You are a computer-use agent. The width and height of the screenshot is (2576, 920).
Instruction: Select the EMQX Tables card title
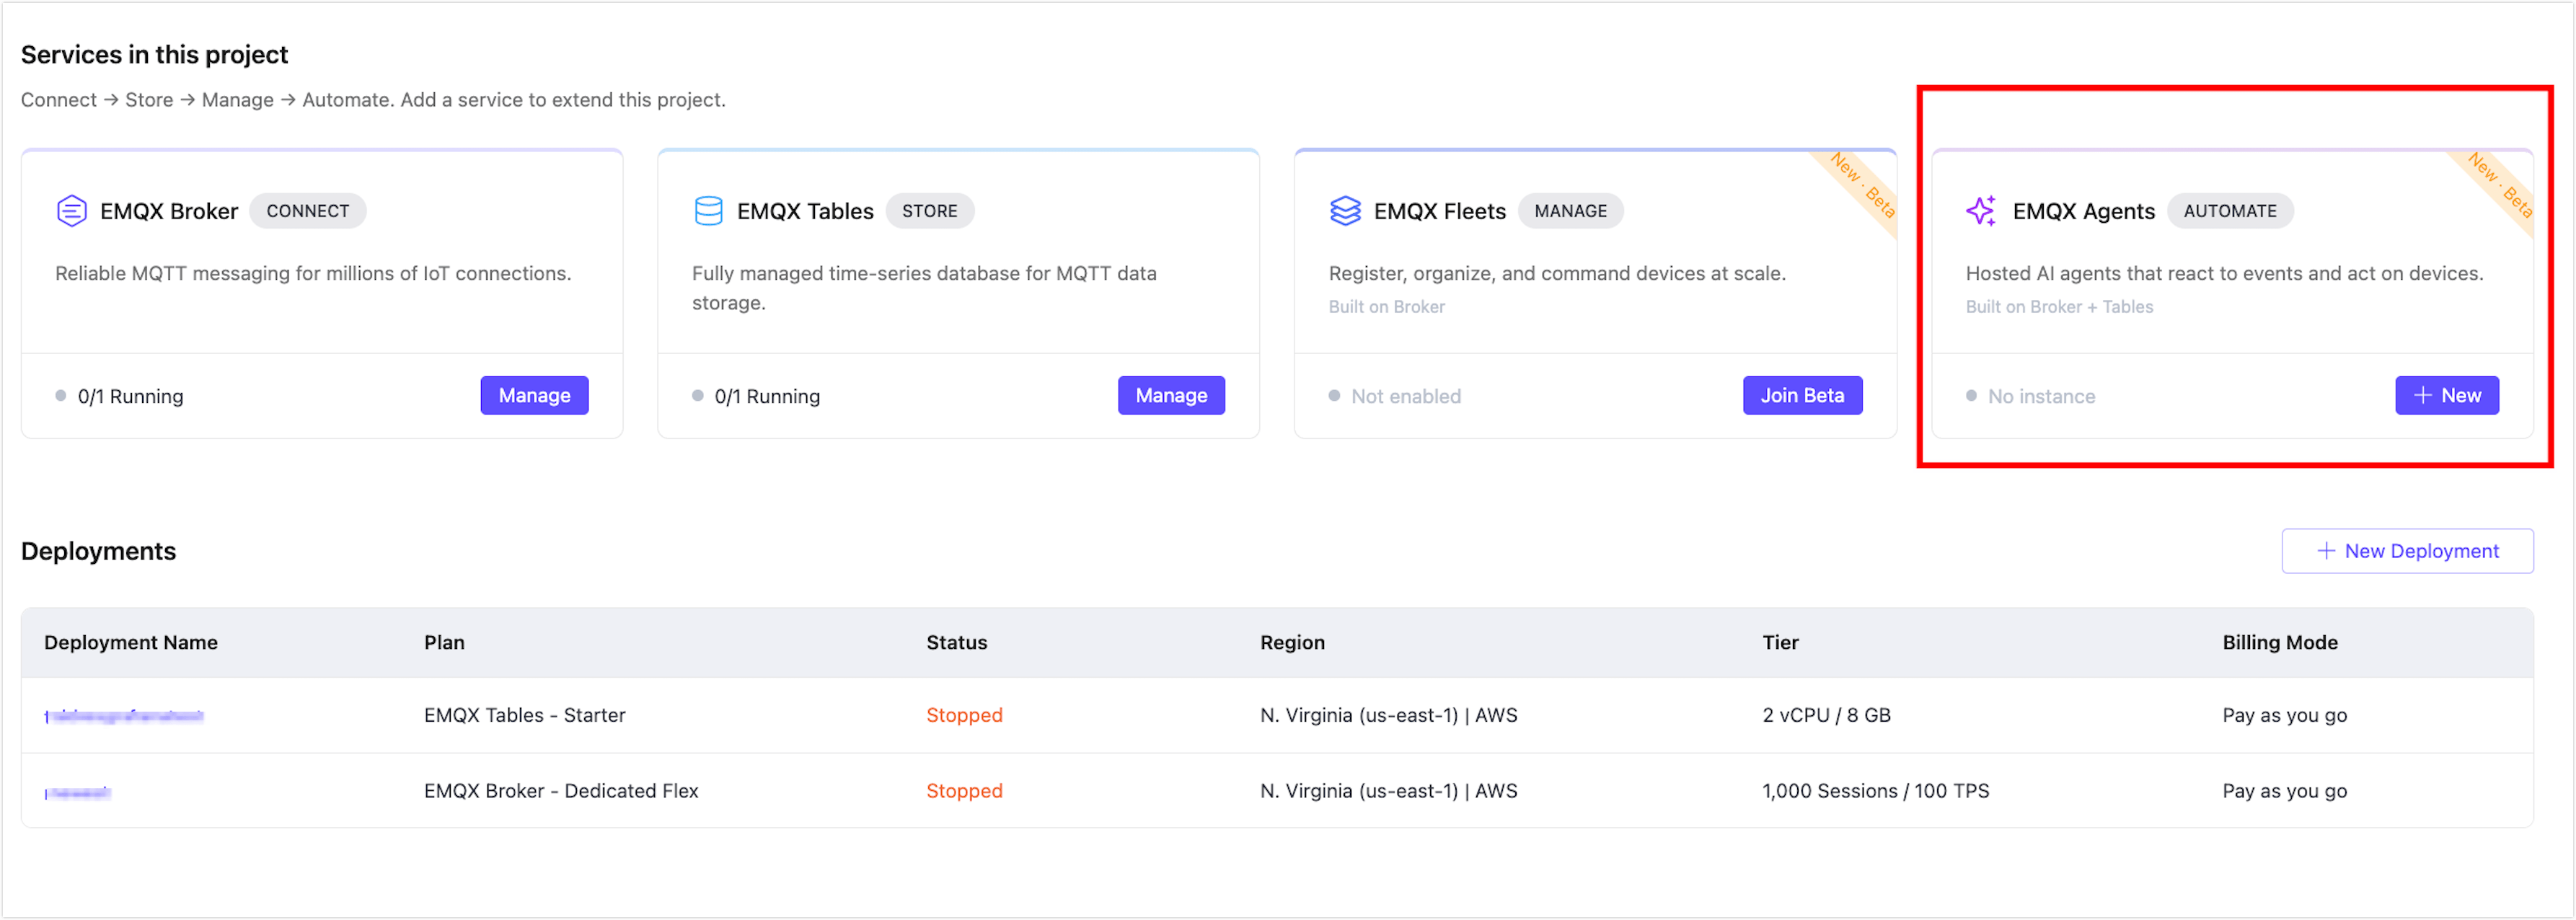[805, 211]
